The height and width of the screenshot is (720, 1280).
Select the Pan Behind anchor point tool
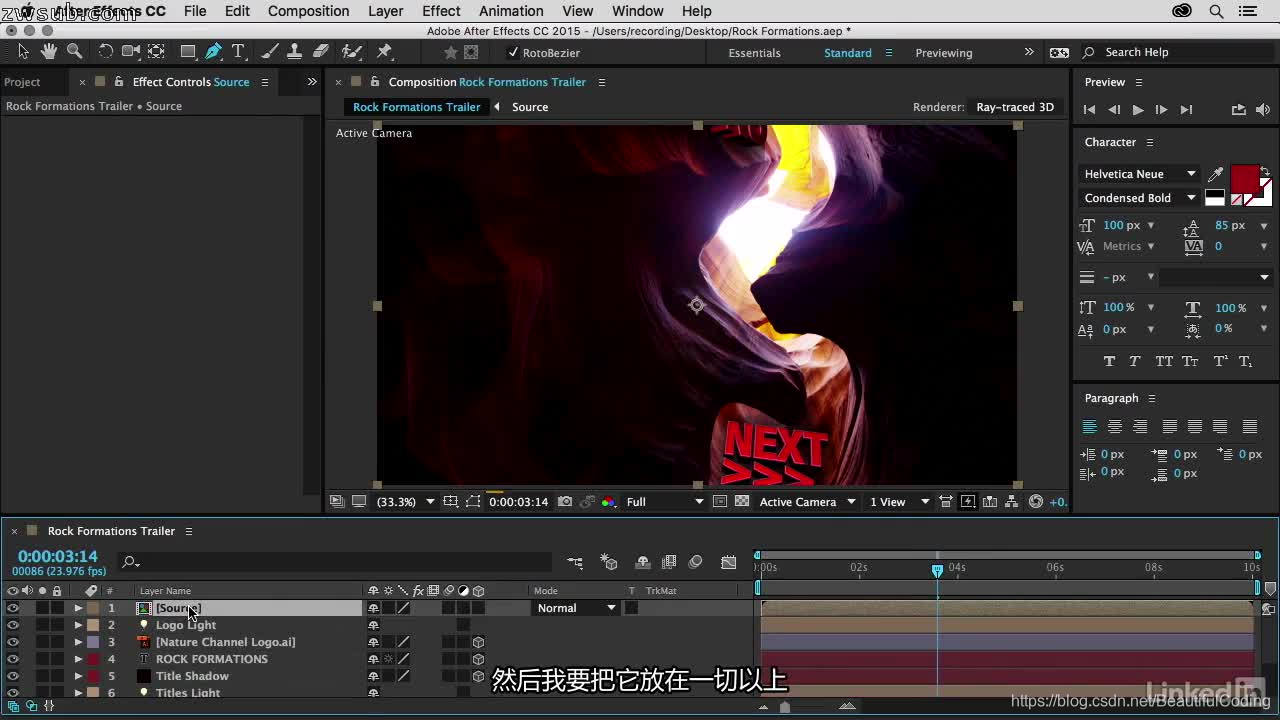(x=157, y=51)
